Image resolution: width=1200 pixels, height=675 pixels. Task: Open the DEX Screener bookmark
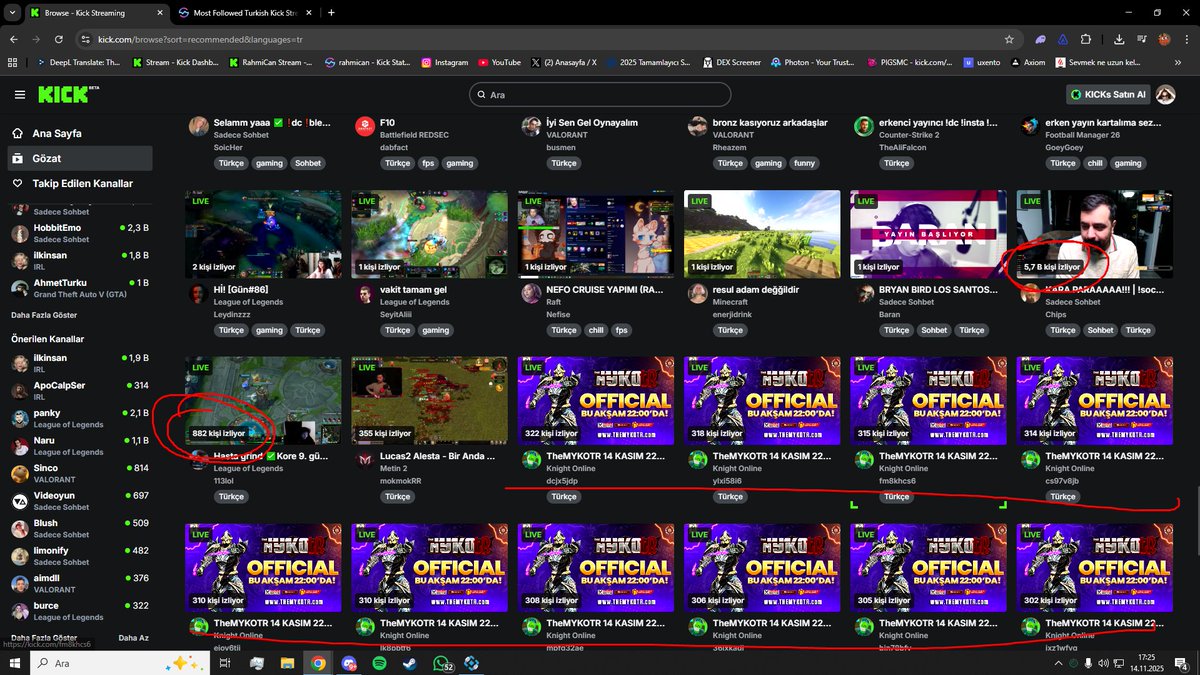click(x=731, y=62)
